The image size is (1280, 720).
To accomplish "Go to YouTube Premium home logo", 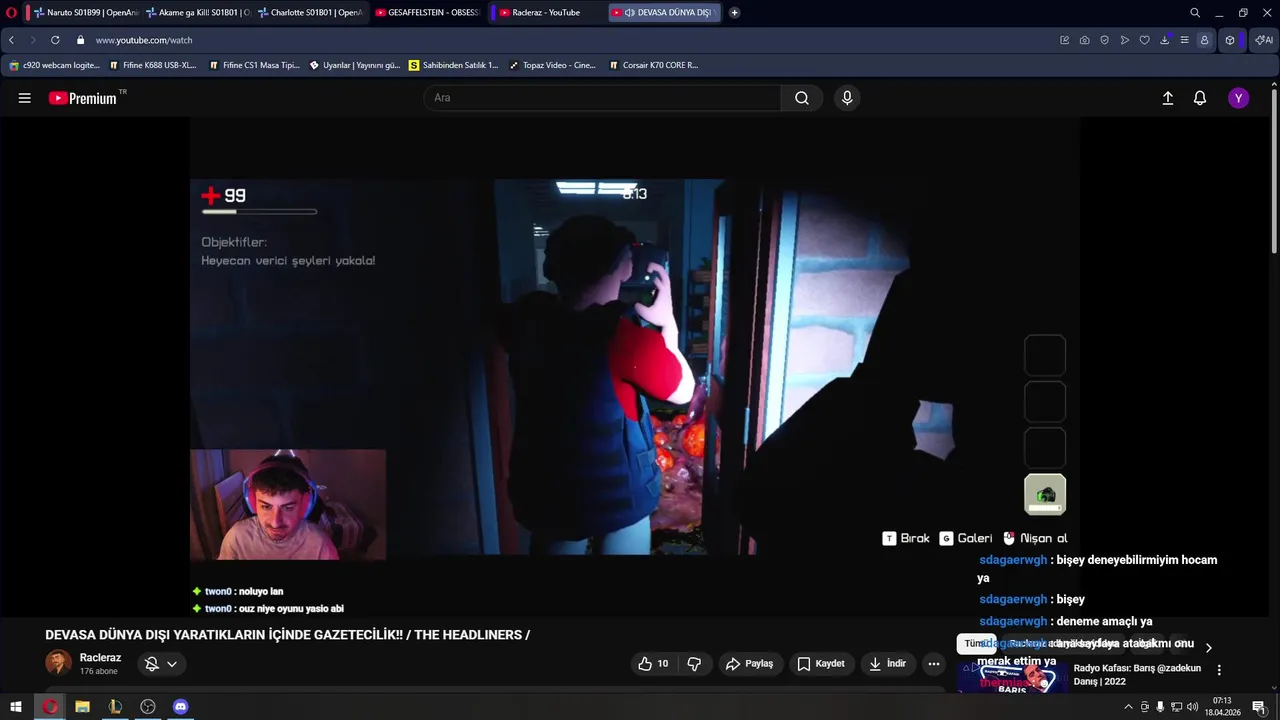I will (83, 98).
